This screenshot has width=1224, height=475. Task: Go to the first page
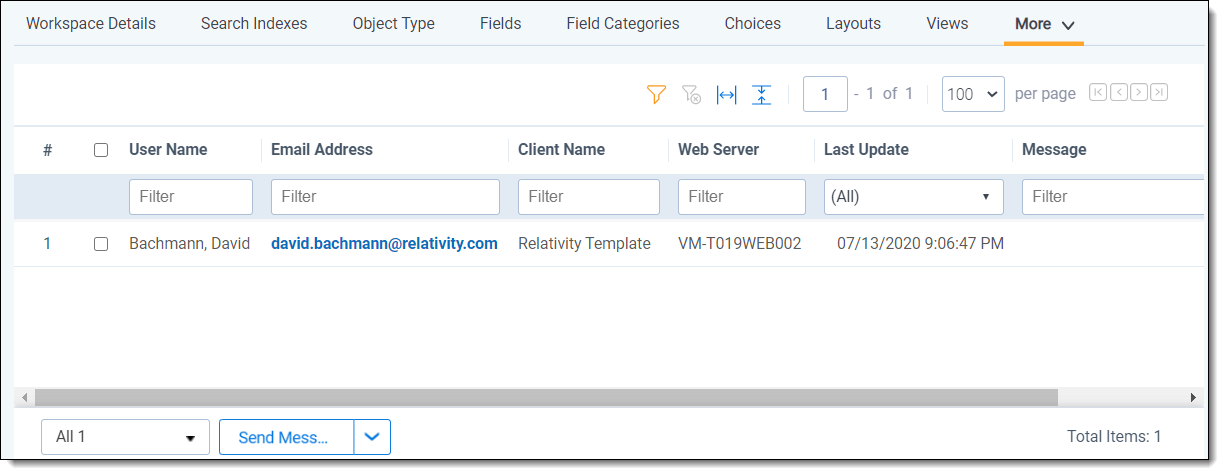(x=1098, y=93)
